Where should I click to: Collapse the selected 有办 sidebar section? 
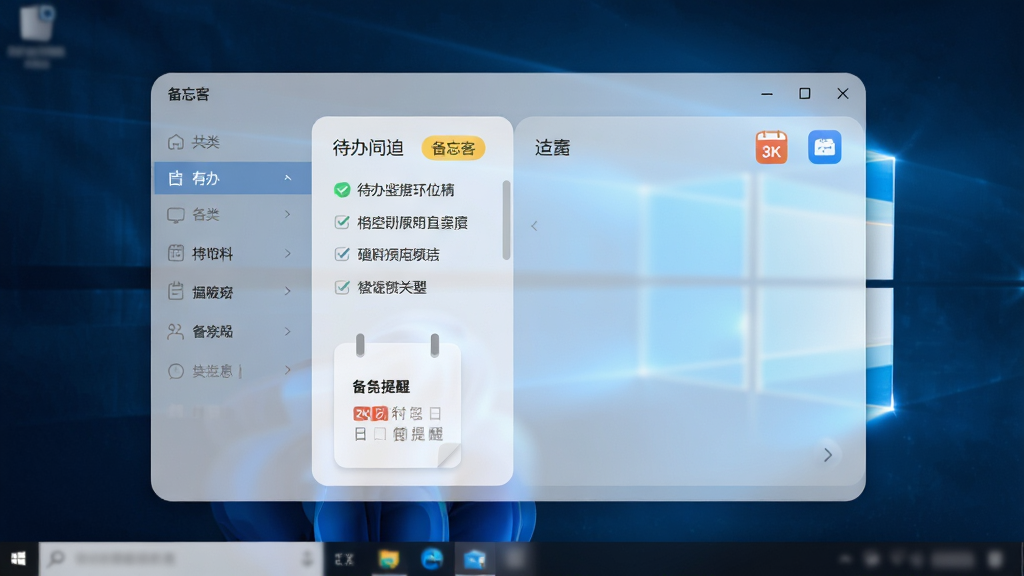coord(287,178)
